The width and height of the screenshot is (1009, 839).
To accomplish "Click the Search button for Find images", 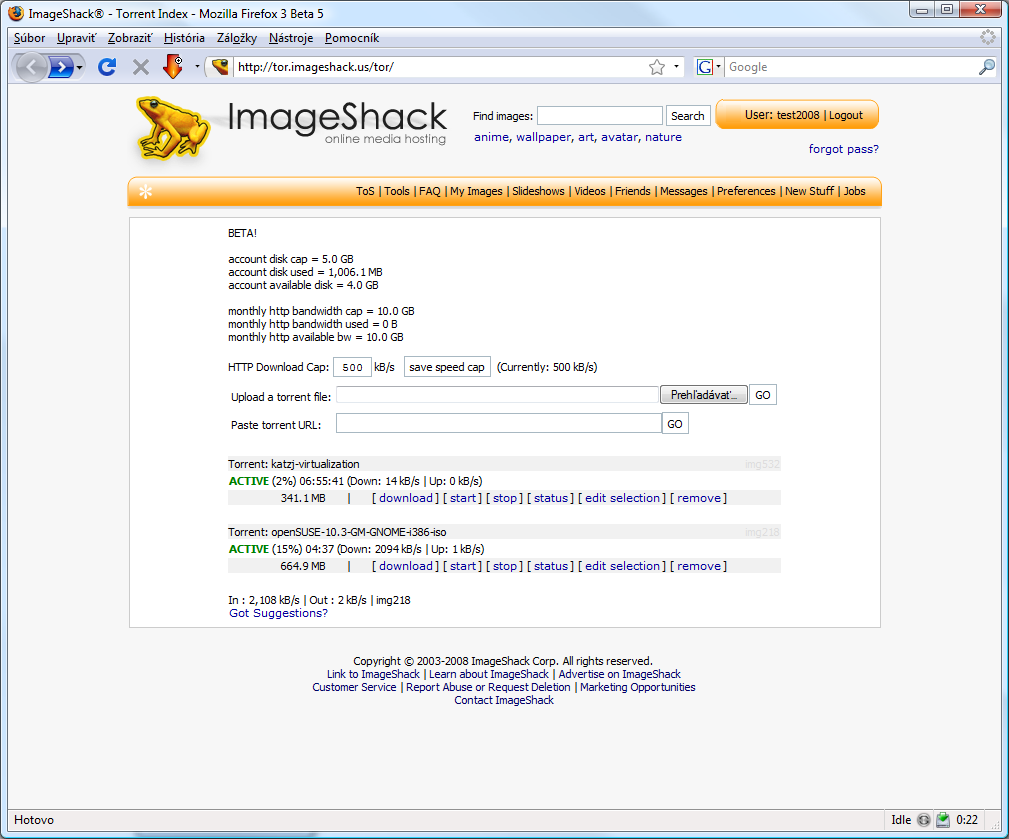I will click(688, 116).
